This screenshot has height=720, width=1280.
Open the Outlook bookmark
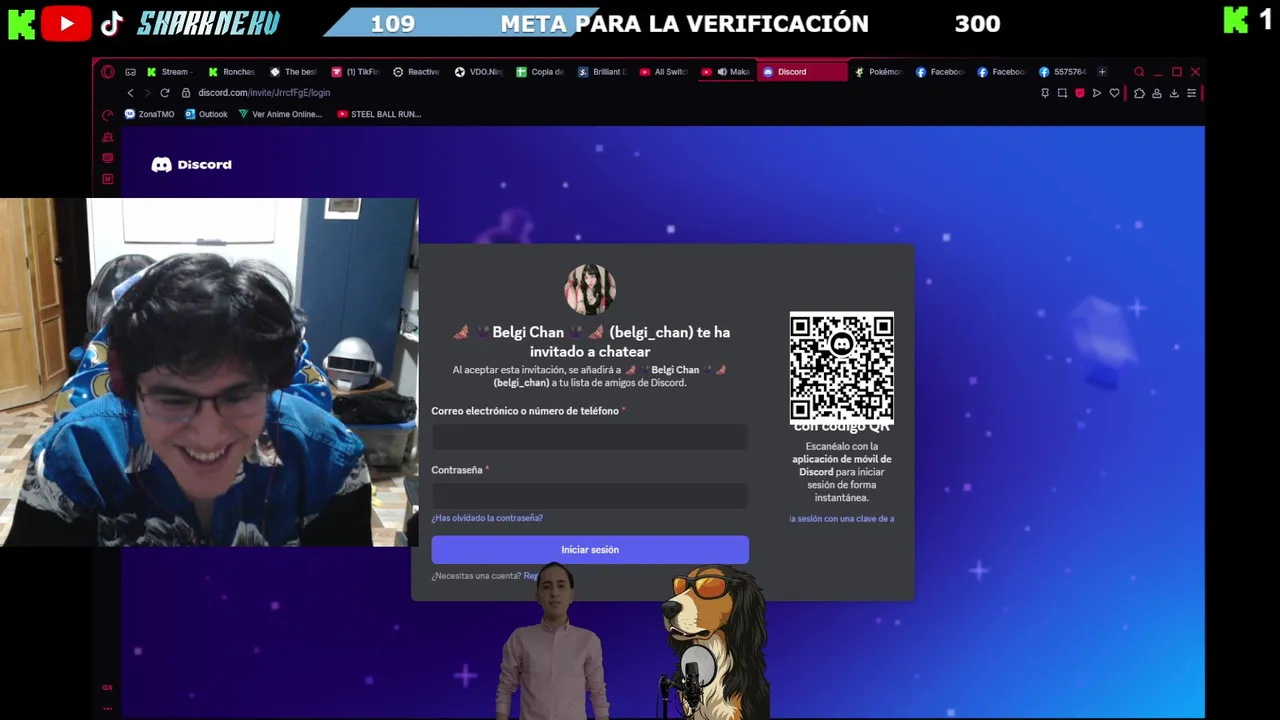click(206, 114)
